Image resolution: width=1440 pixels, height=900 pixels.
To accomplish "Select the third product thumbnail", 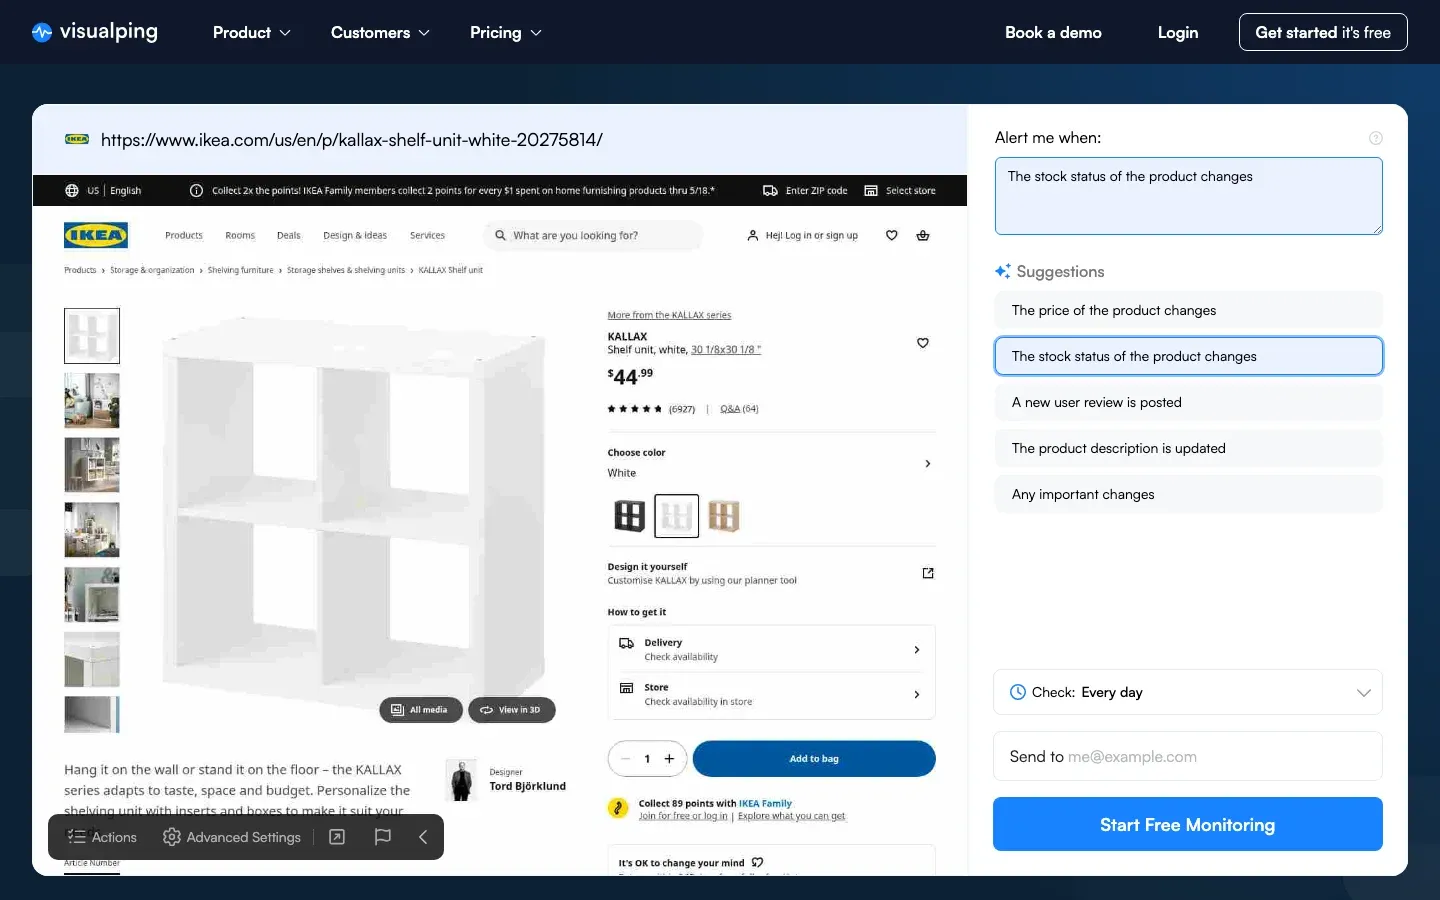I will [x=92, y=465].
